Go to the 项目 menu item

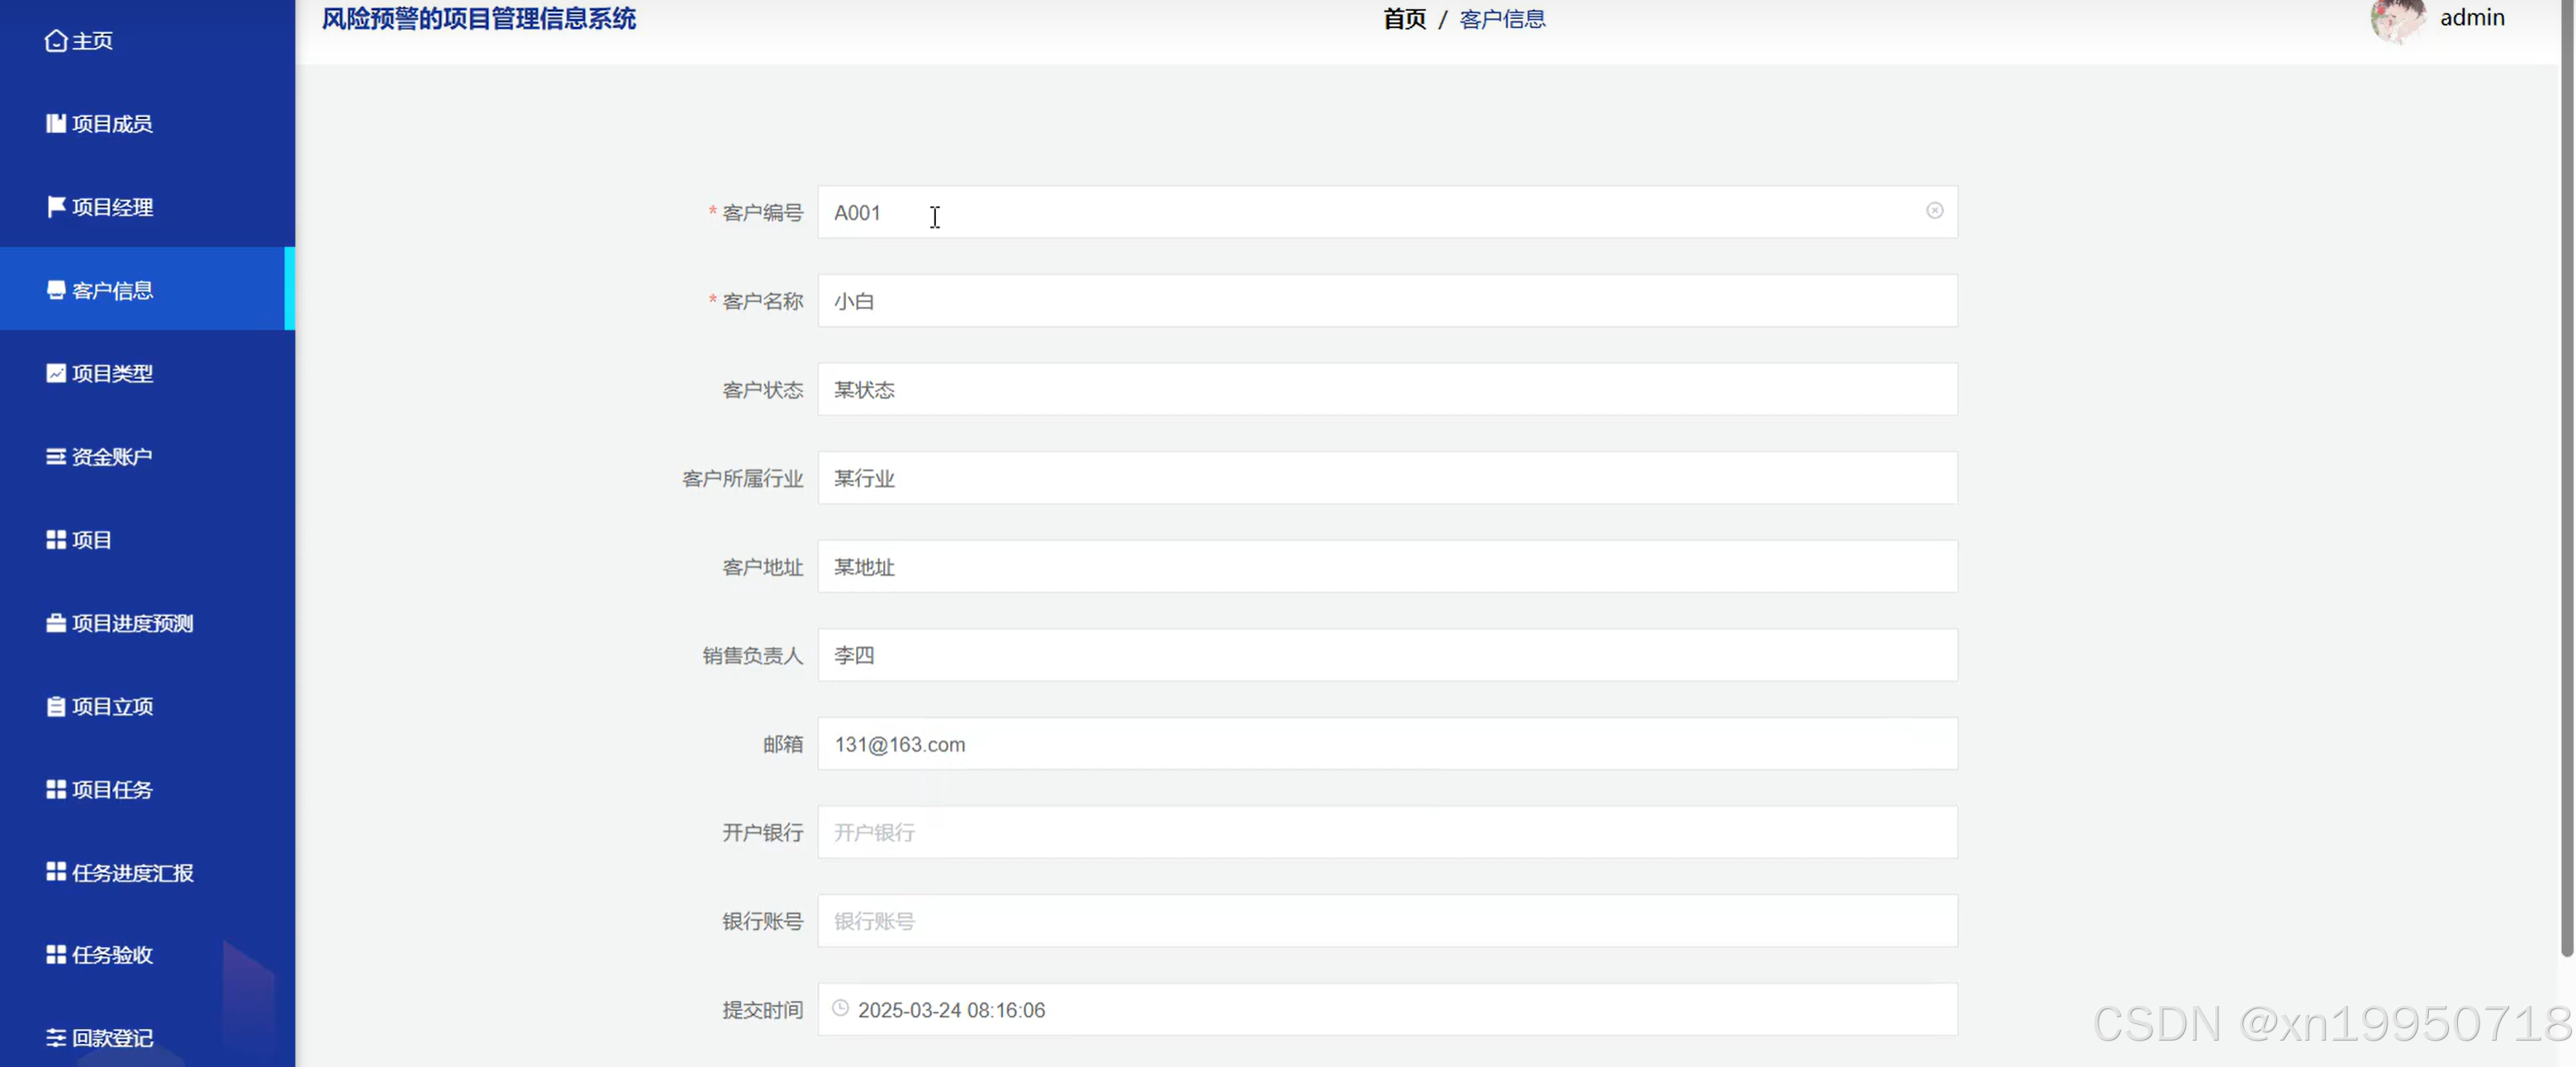tap(147, 540)
